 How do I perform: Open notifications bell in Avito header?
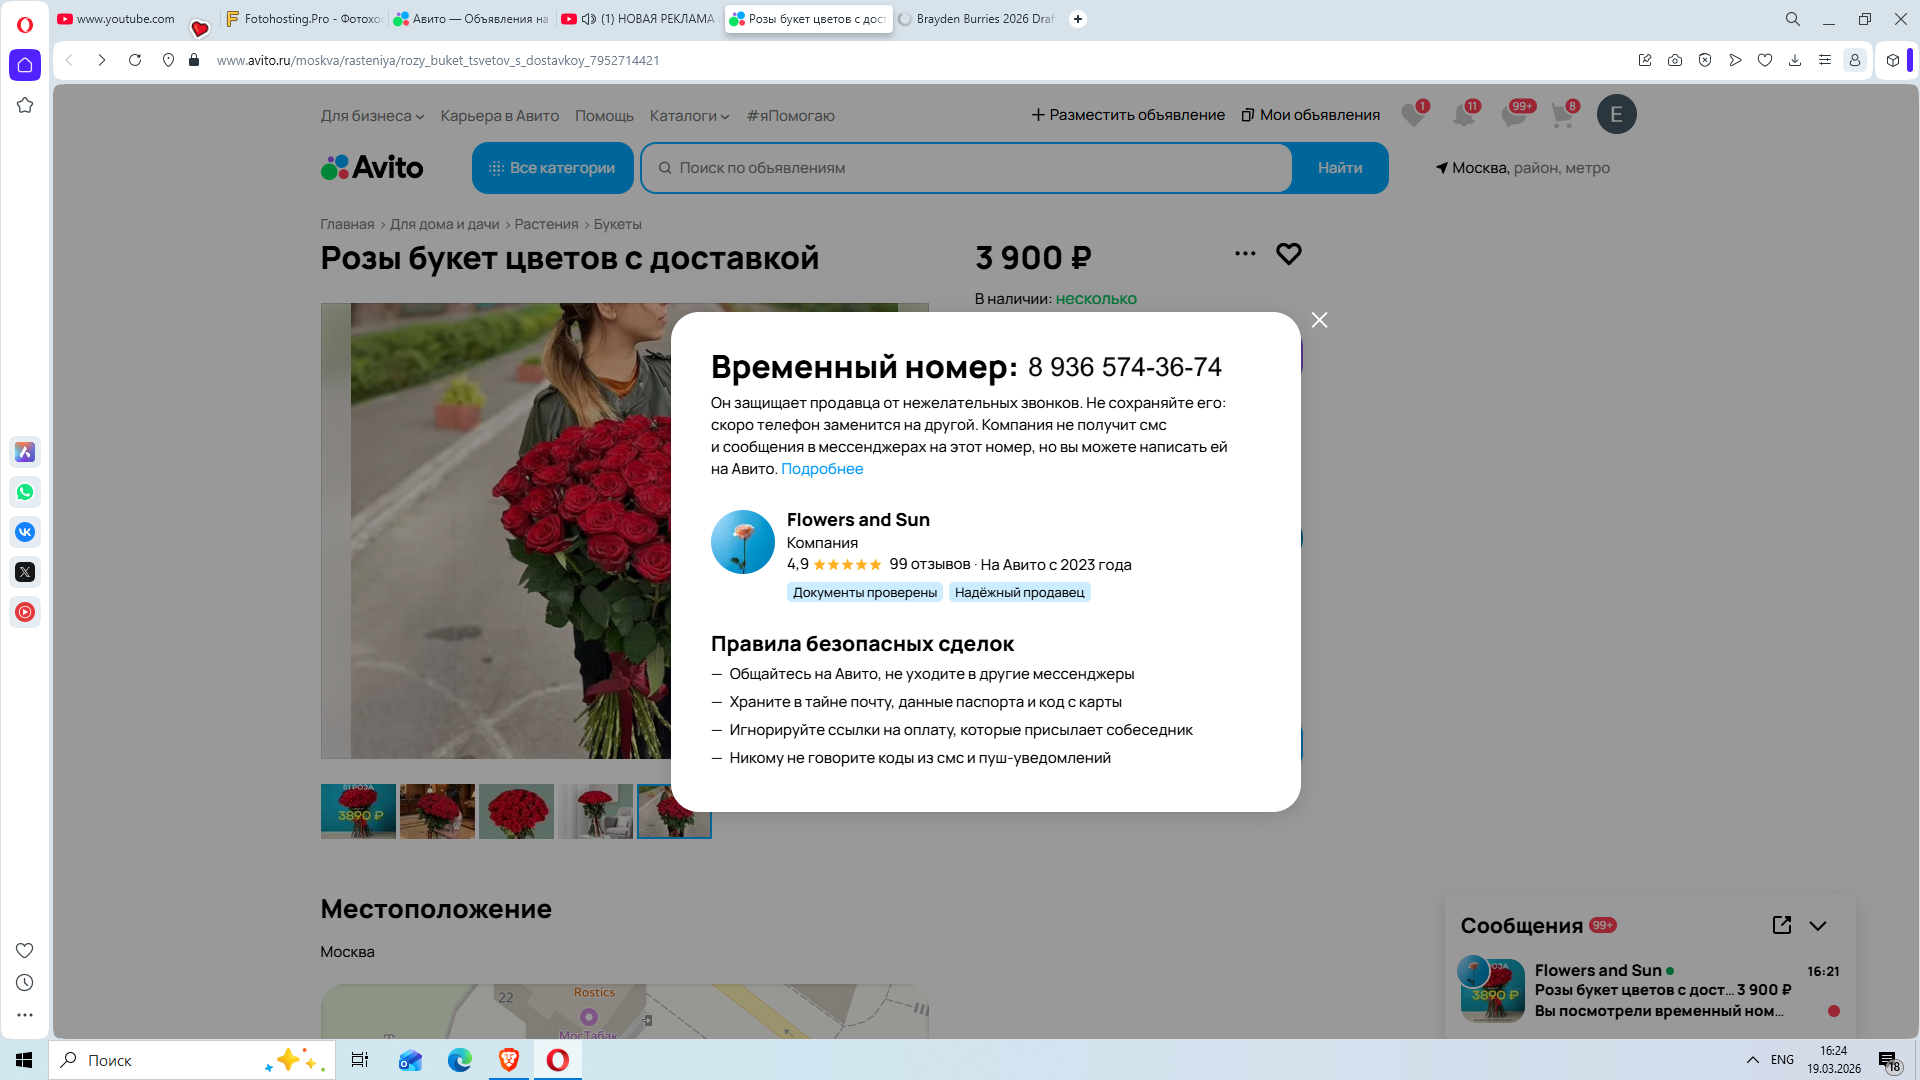pos(1463,115)
